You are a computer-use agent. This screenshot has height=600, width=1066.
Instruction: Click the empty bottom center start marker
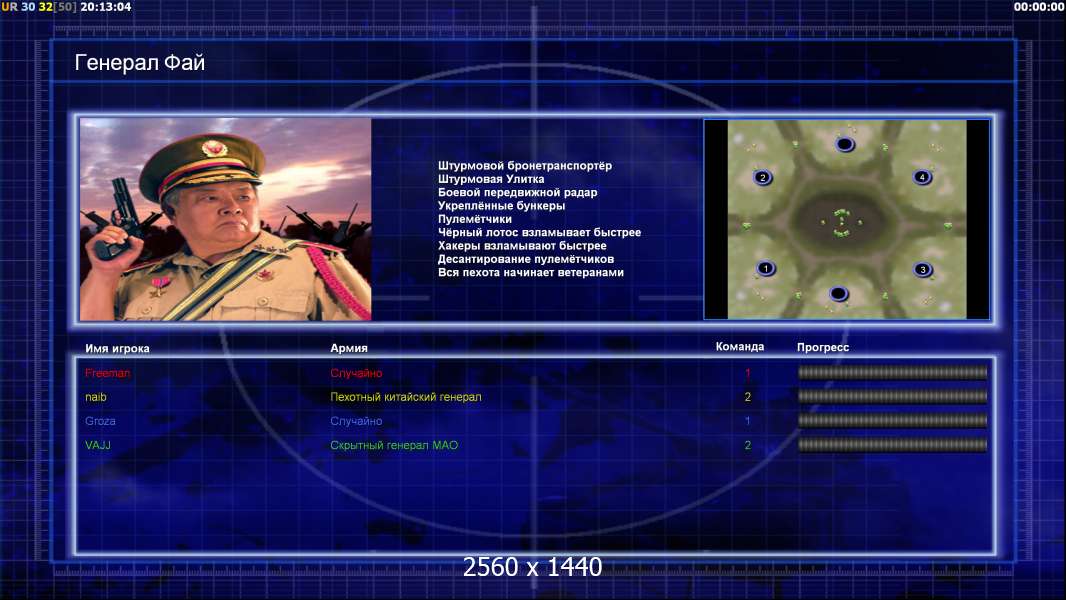point(838,294)
